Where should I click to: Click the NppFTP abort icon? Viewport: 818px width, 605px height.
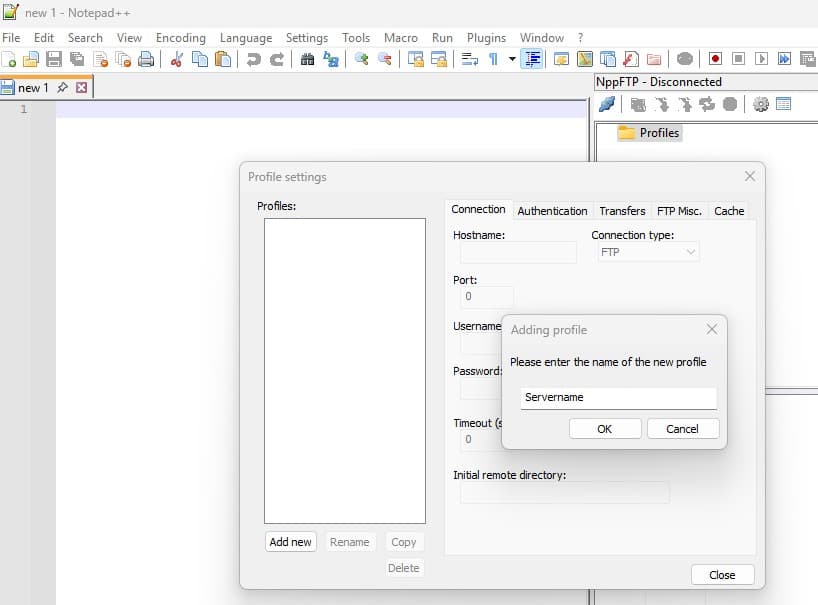click(730, 104)
